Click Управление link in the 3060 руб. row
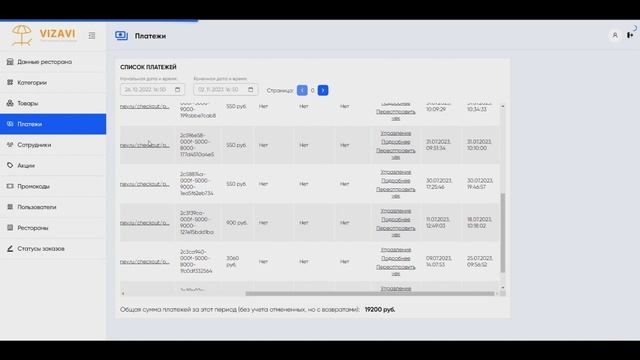 [x=396, y=250]
